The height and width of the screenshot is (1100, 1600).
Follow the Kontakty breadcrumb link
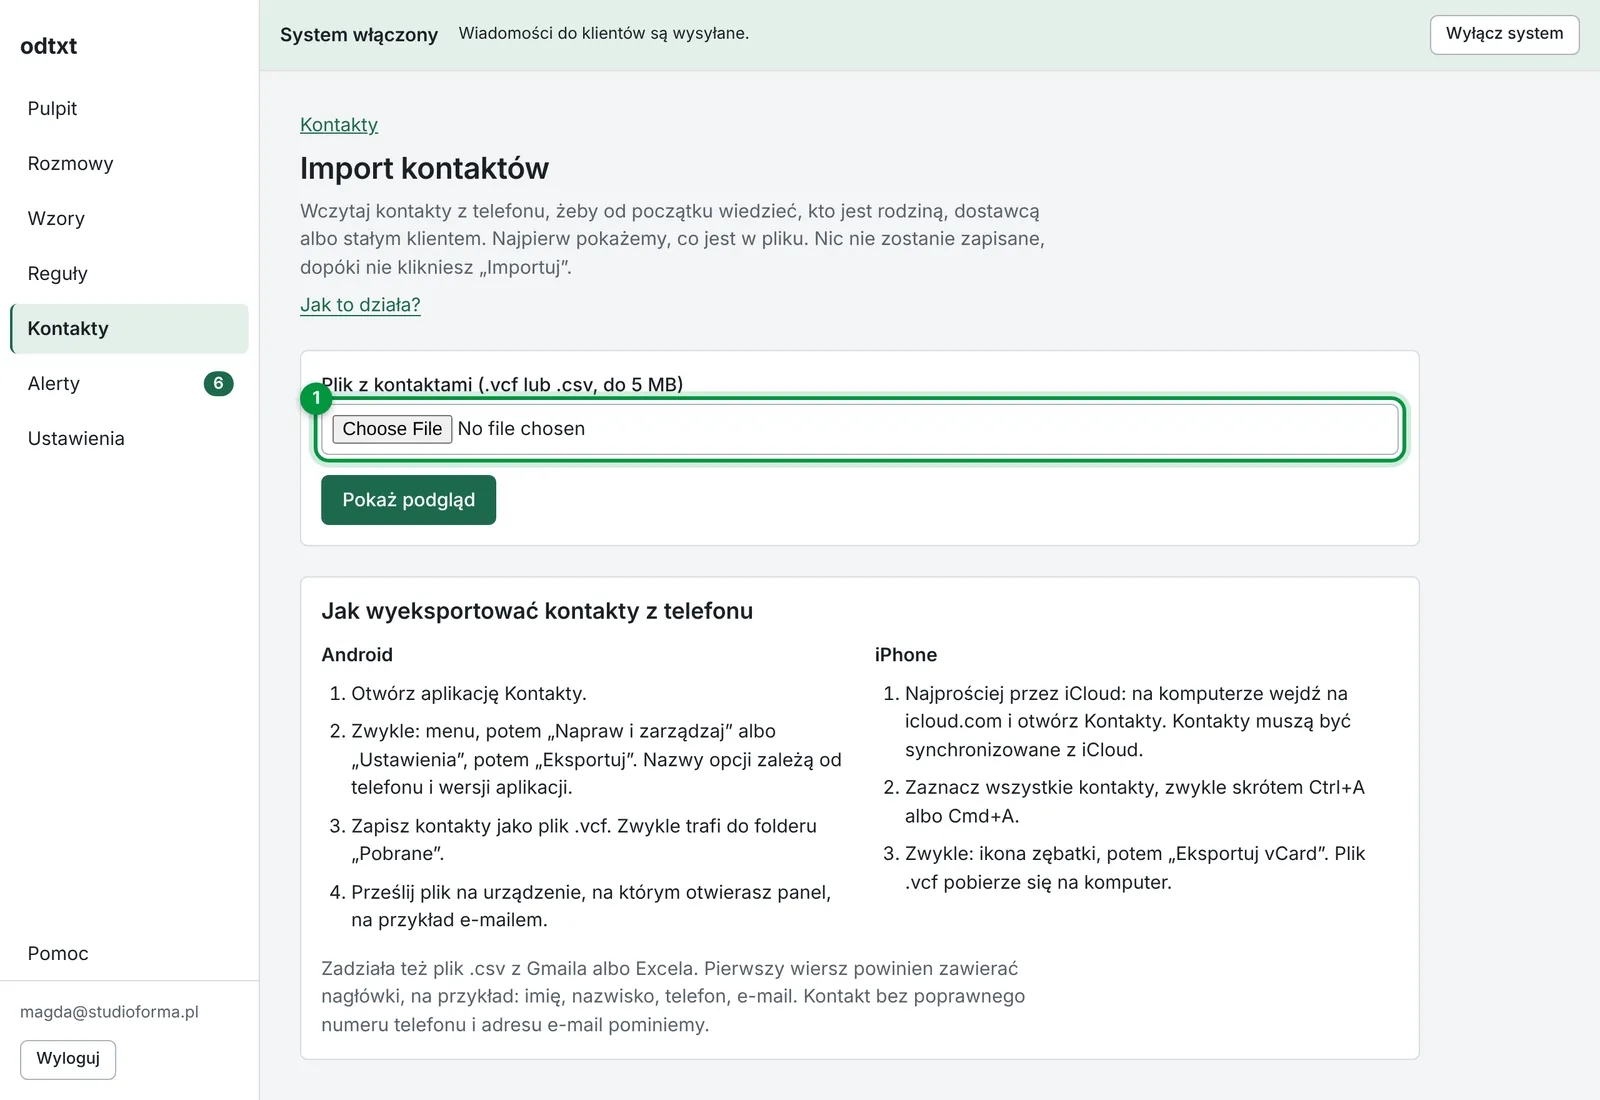[x=339, y=125]
